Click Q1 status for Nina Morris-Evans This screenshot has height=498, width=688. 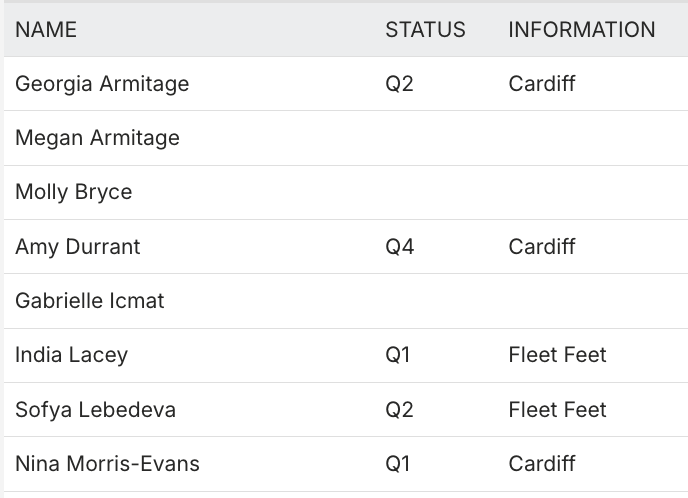pos(398,464)
